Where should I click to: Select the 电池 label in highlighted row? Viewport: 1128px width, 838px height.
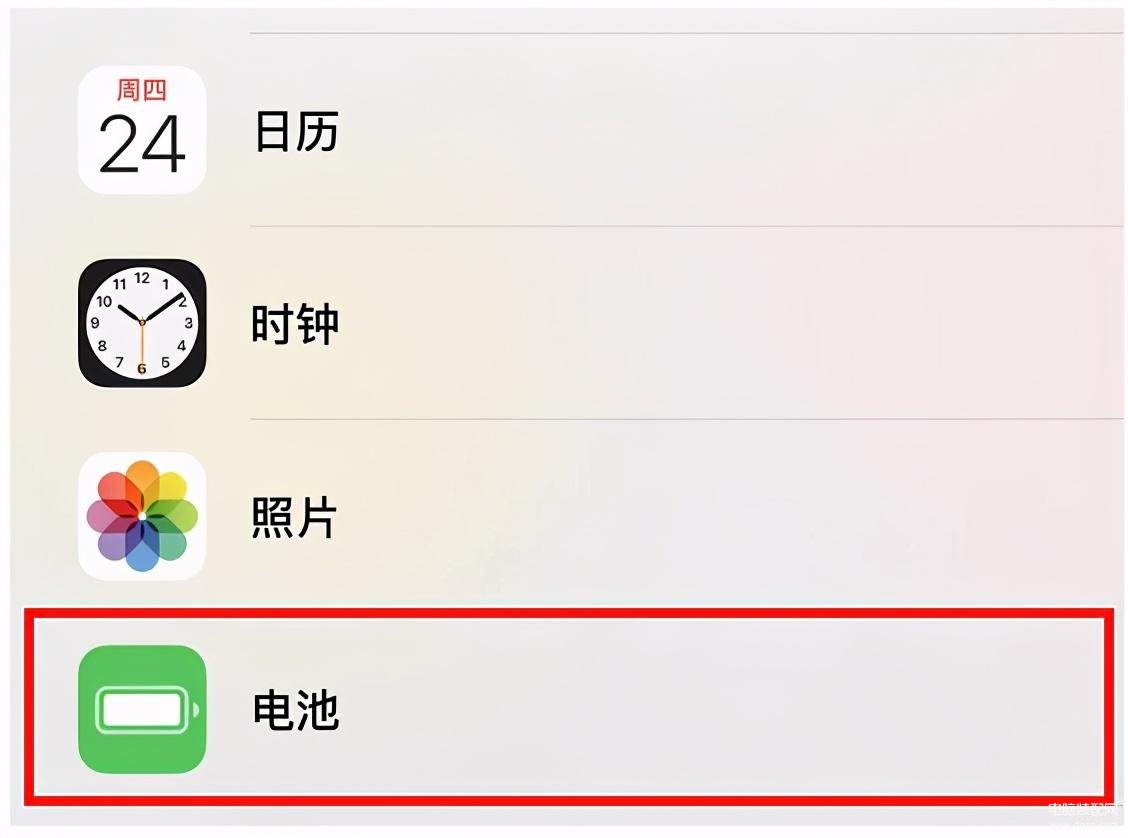(296, 710)
